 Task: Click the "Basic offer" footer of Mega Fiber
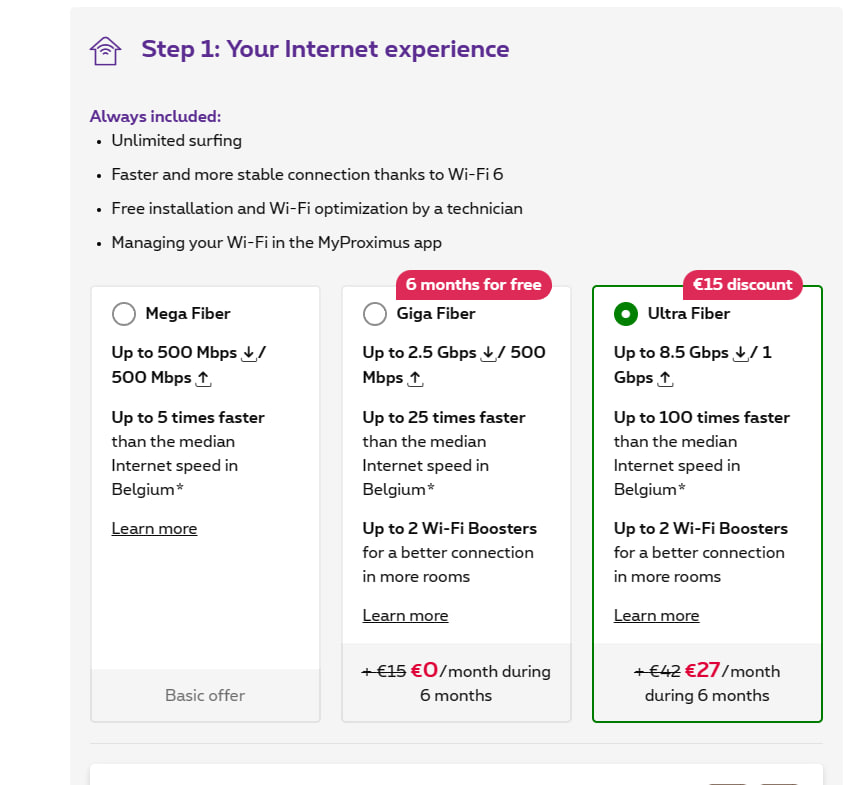click(205, 695)
